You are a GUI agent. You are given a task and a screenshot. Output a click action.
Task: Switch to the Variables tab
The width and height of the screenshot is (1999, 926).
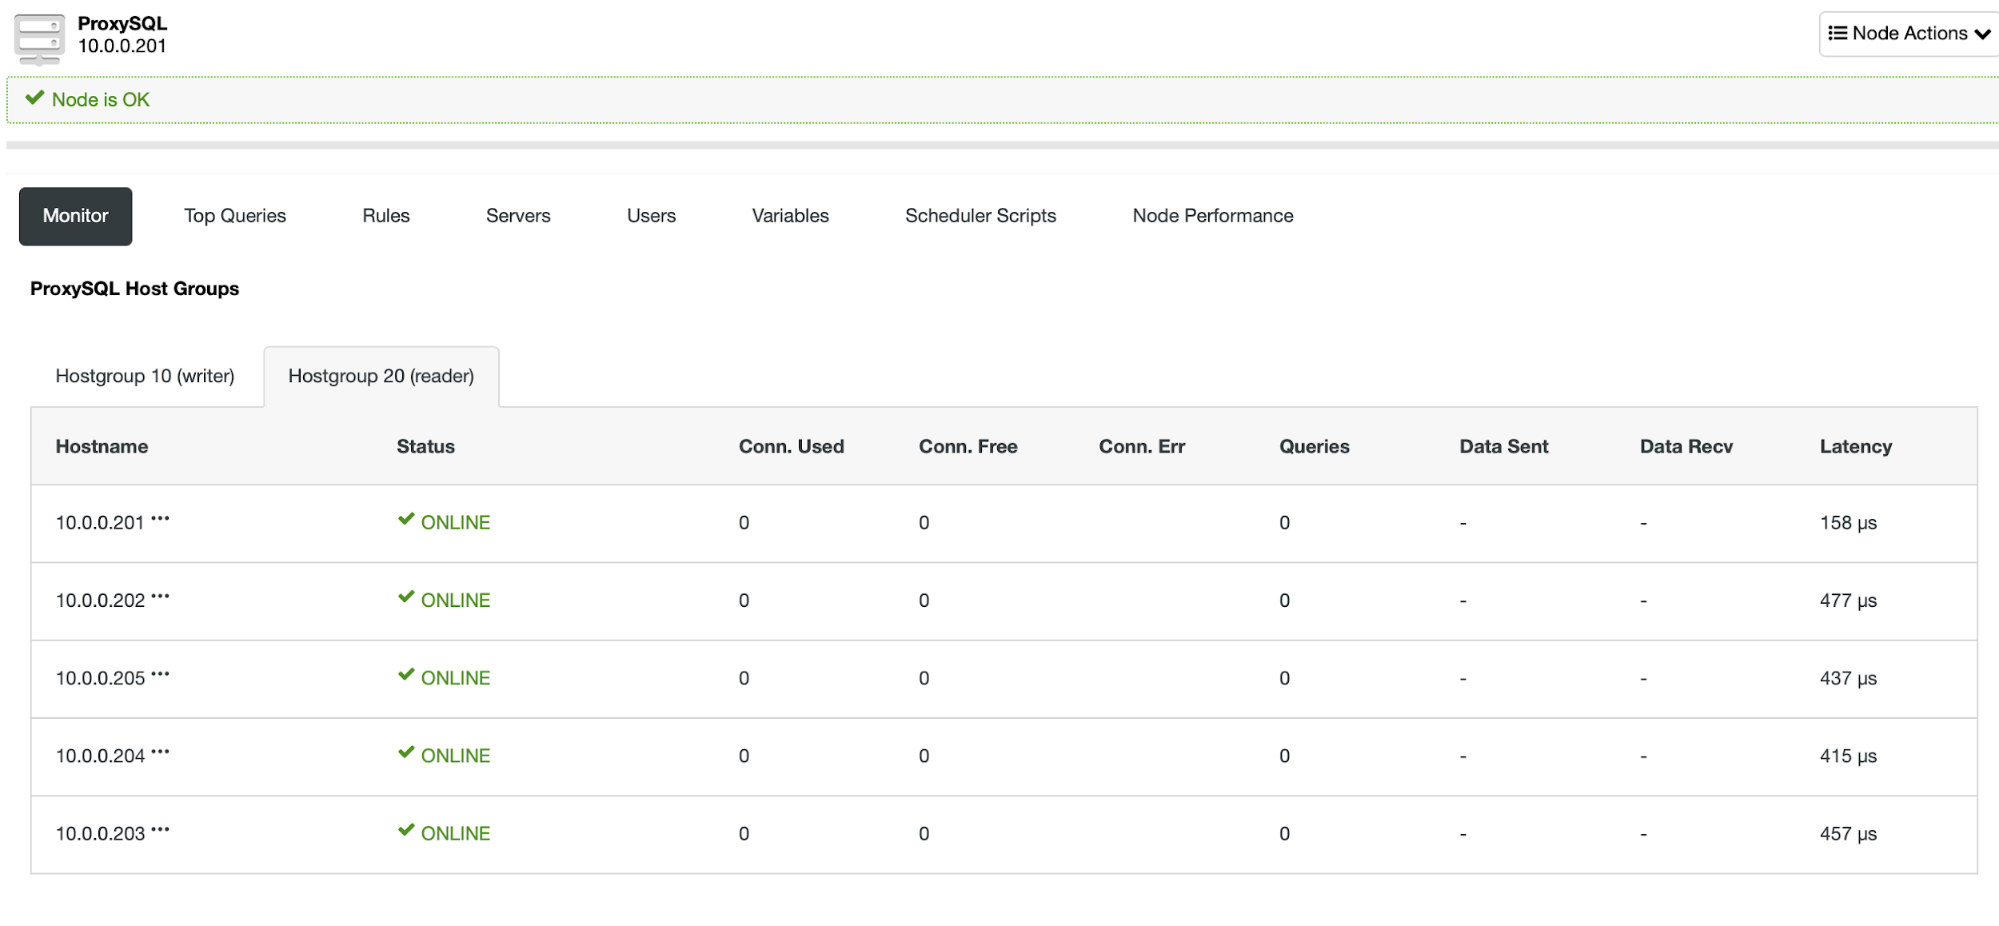coord(790,216)
